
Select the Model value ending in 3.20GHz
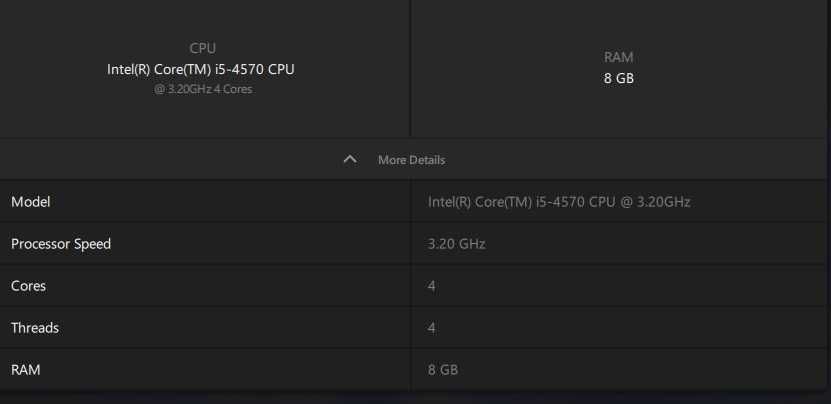pyautogui.click(x=559, y=202)
